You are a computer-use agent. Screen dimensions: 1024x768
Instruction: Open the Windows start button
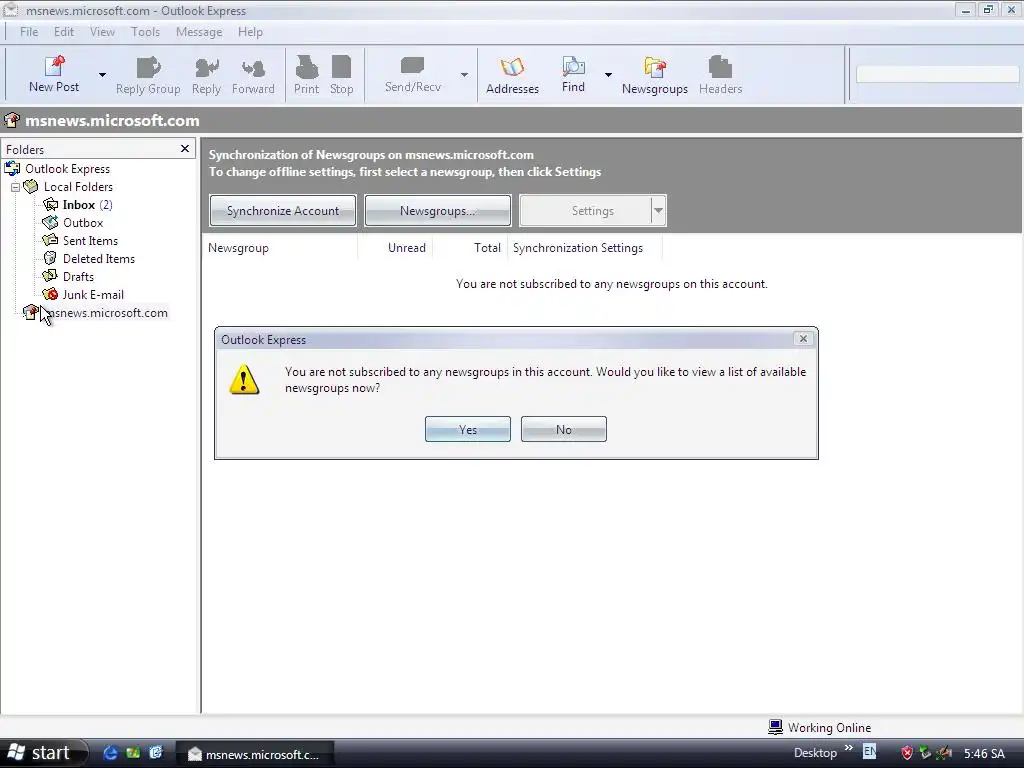(43, 753)
